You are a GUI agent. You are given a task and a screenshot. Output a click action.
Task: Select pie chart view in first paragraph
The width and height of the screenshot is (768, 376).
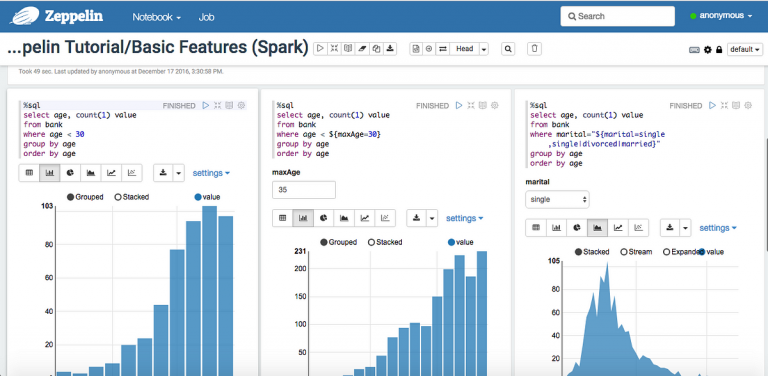(71, 173)
